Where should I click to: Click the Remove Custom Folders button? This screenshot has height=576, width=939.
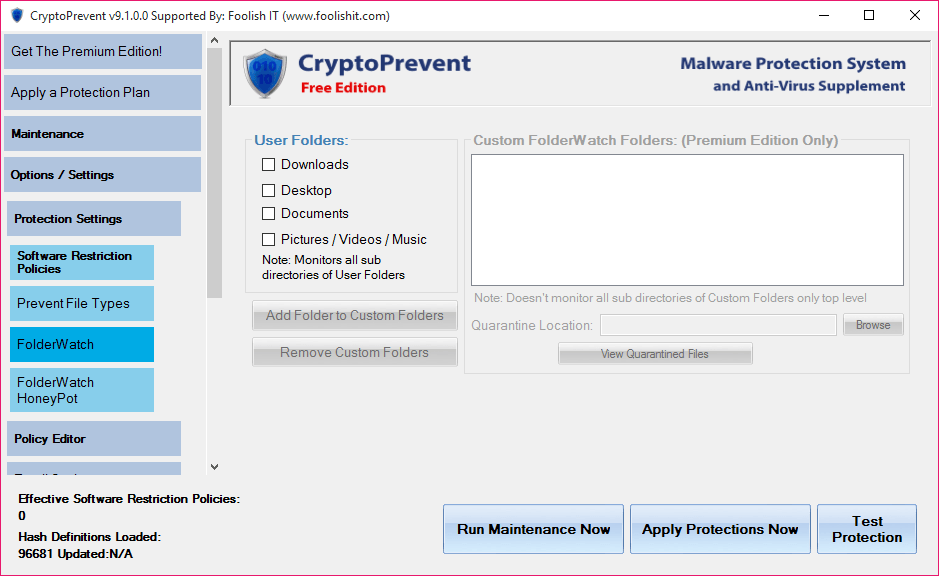355,352
